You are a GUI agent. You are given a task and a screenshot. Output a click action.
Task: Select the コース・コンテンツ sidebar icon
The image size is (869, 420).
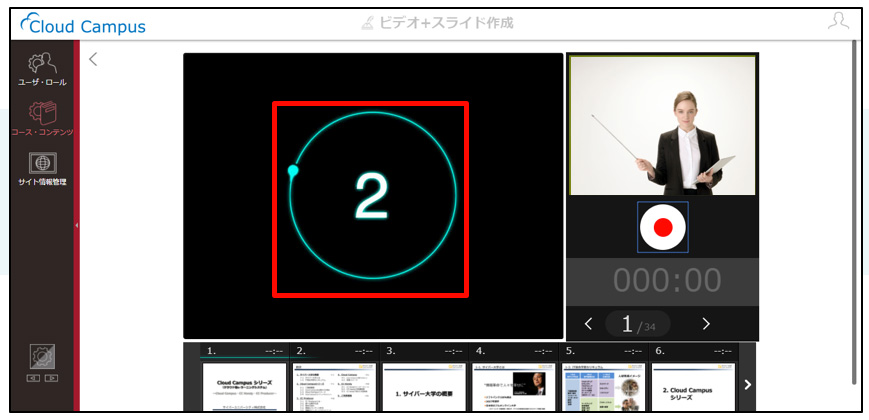point(42,119)
